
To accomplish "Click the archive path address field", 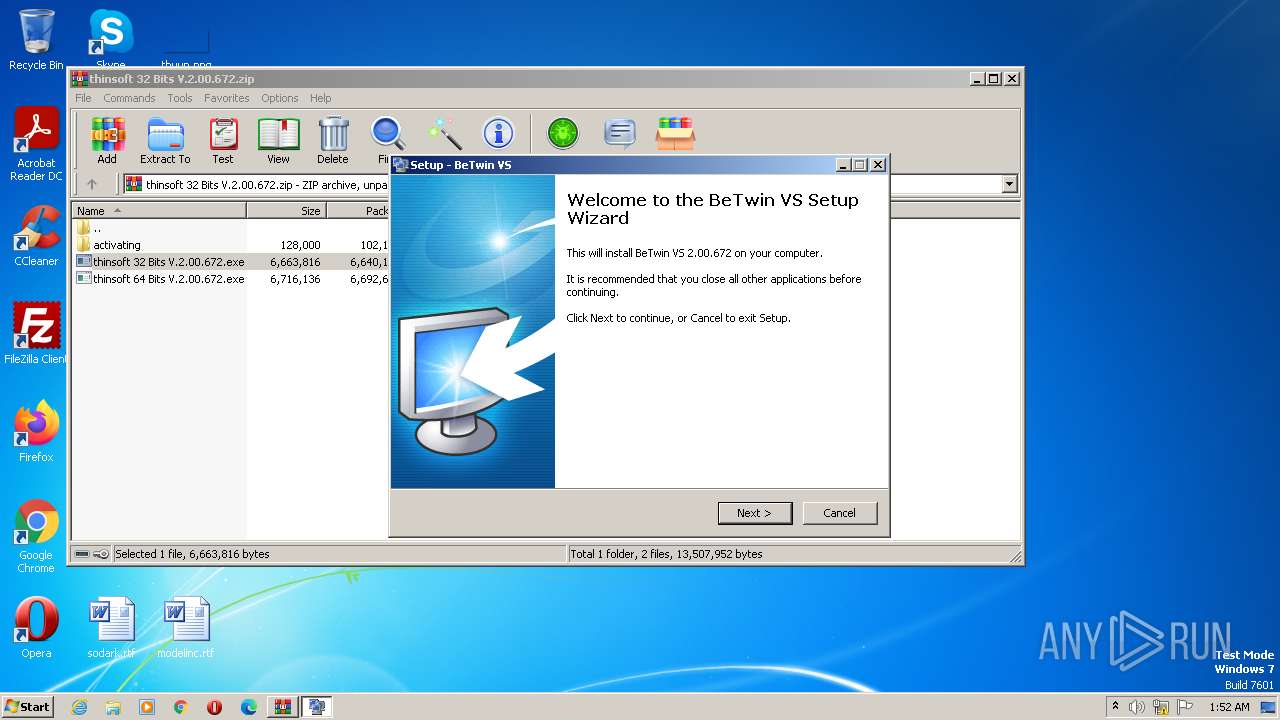I will [570, 184].
